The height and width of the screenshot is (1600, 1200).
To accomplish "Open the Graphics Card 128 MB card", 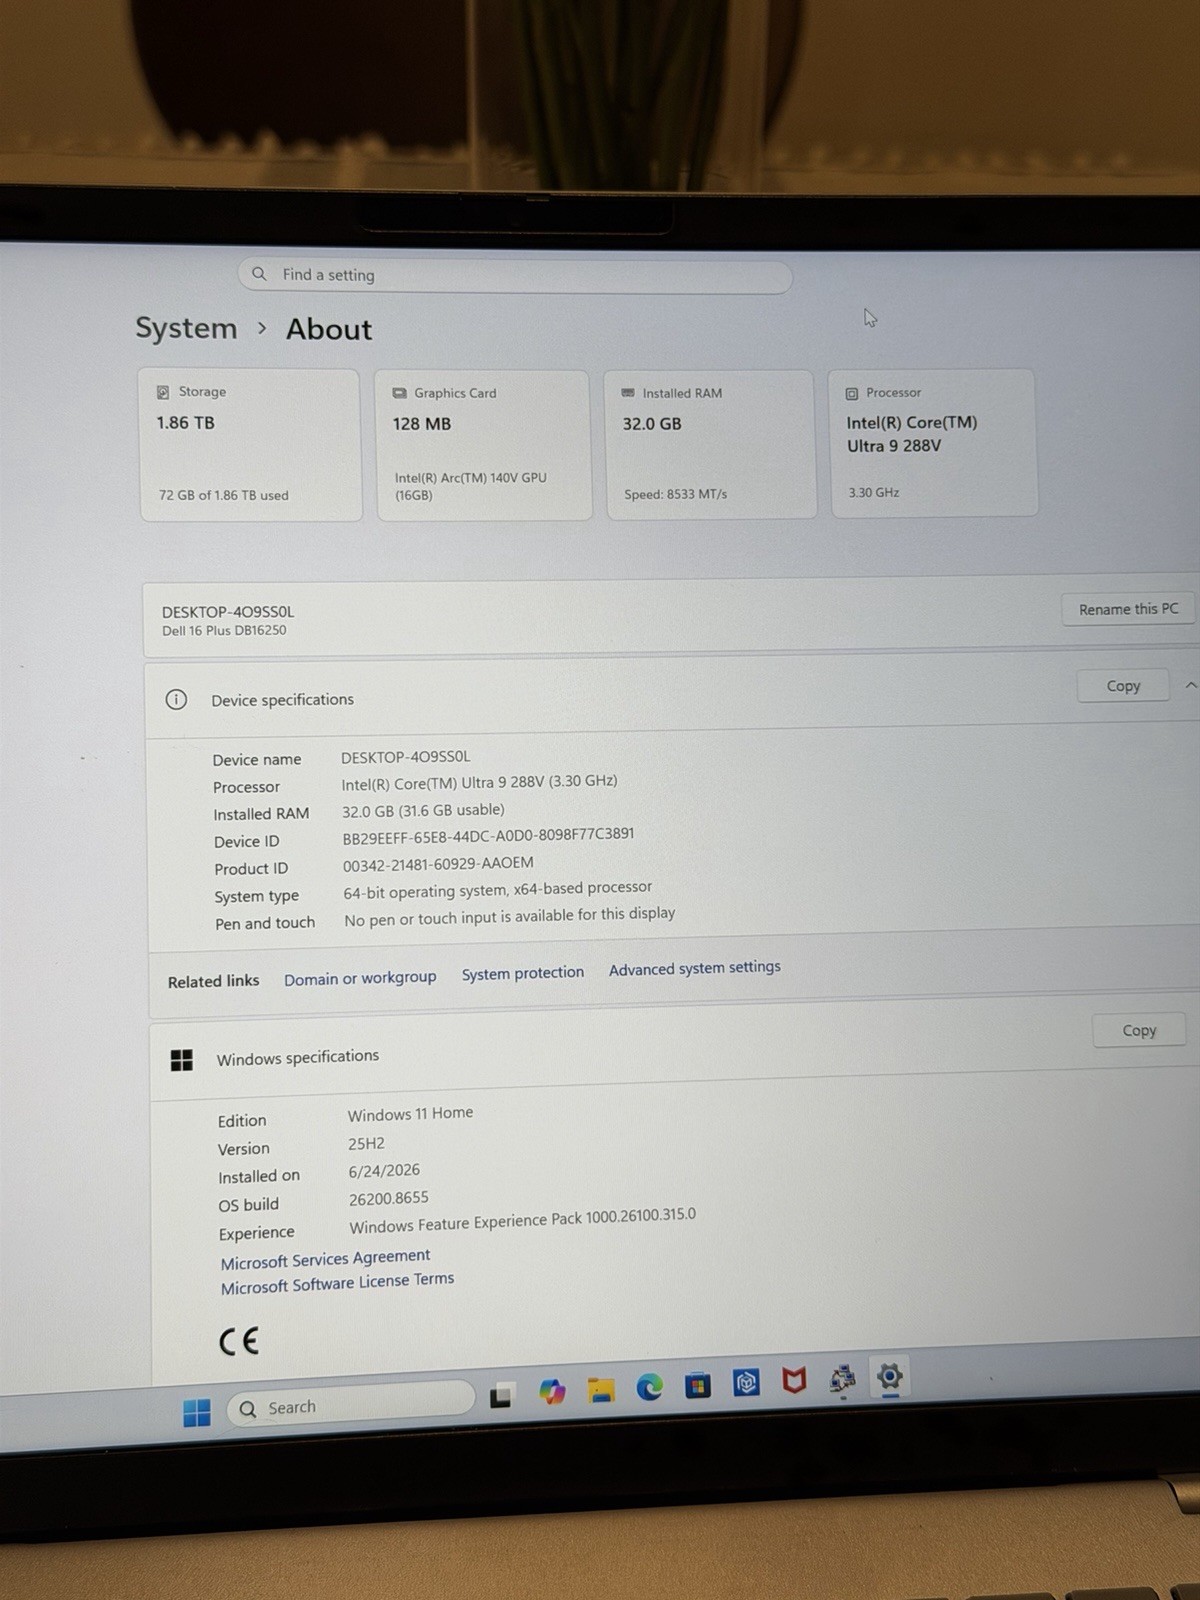I will pos(484,445).
